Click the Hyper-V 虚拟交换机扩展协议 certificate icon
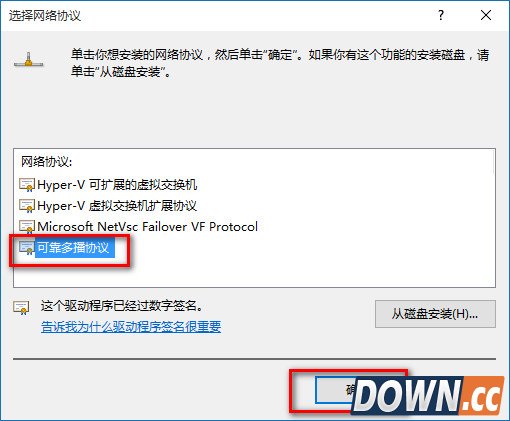Screen dimensions: 510x421 point(27,206)
